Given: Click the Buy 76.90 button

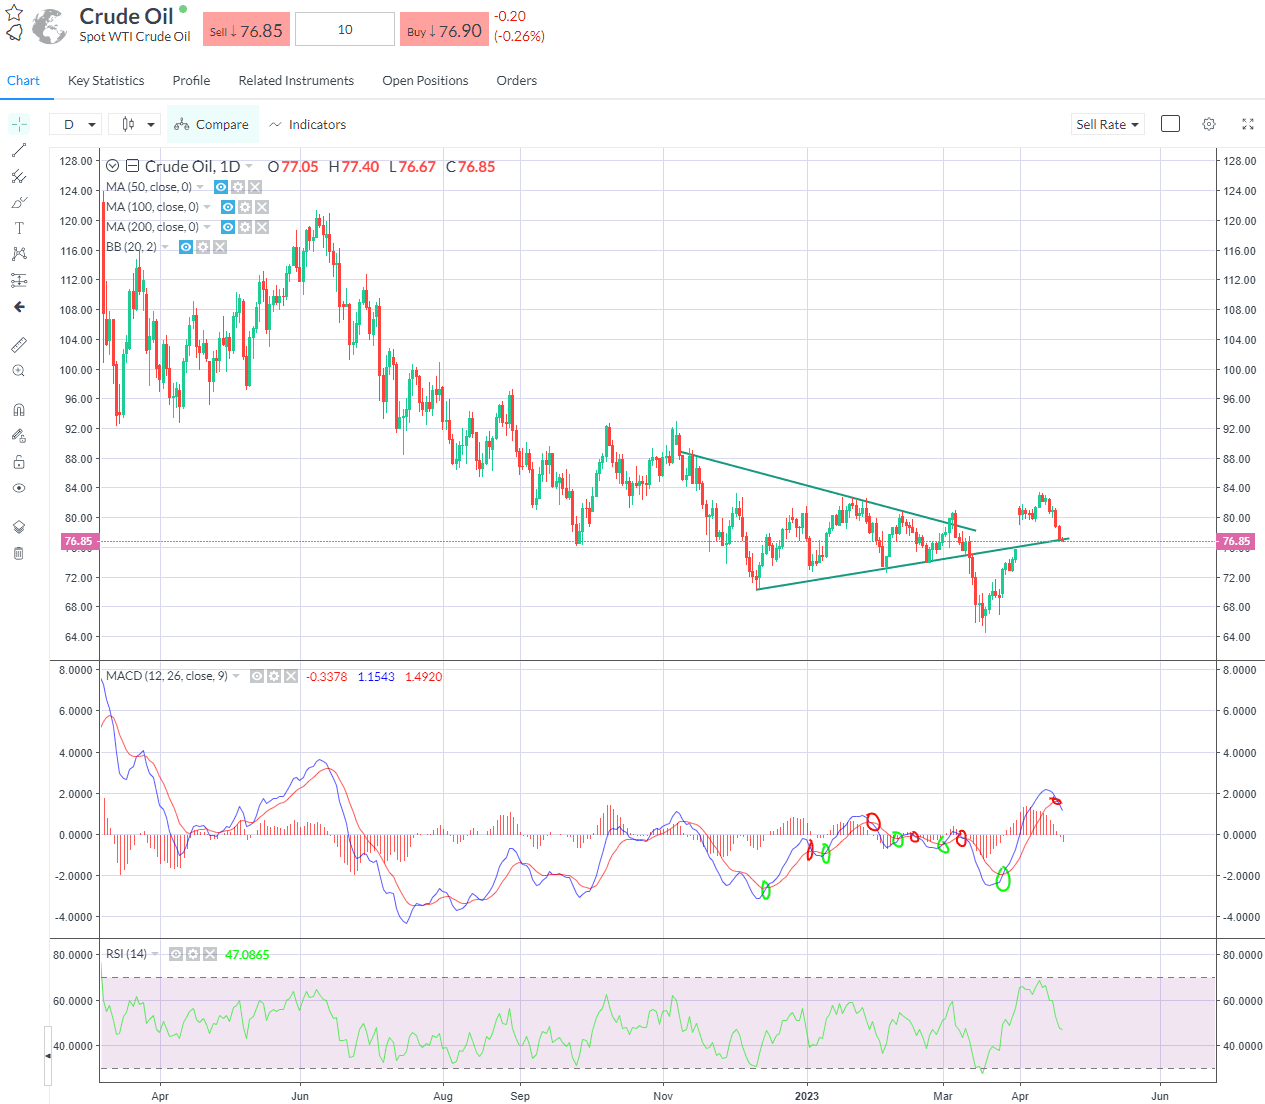Looking at the screenshot, I should click(x=444, y=30).
